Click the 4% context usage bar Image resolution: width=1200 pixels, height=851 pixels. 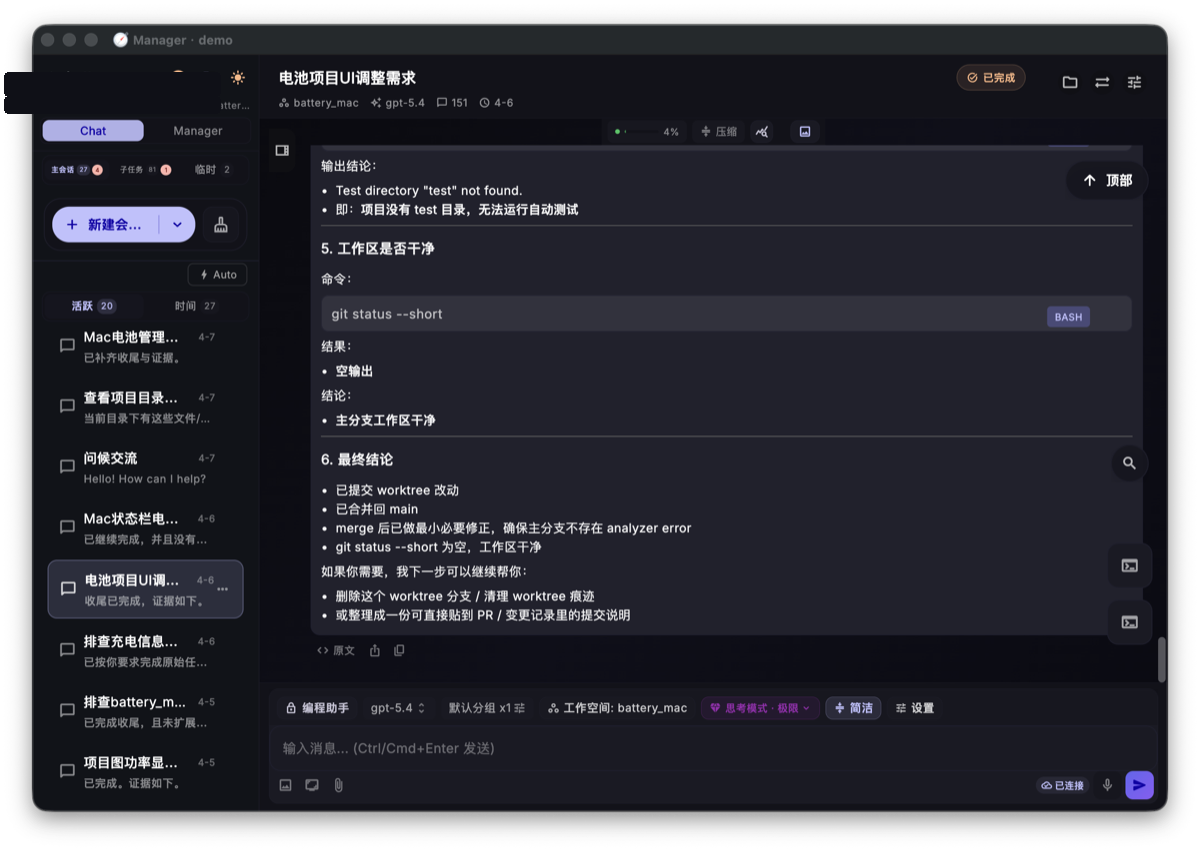coord(647,132)
